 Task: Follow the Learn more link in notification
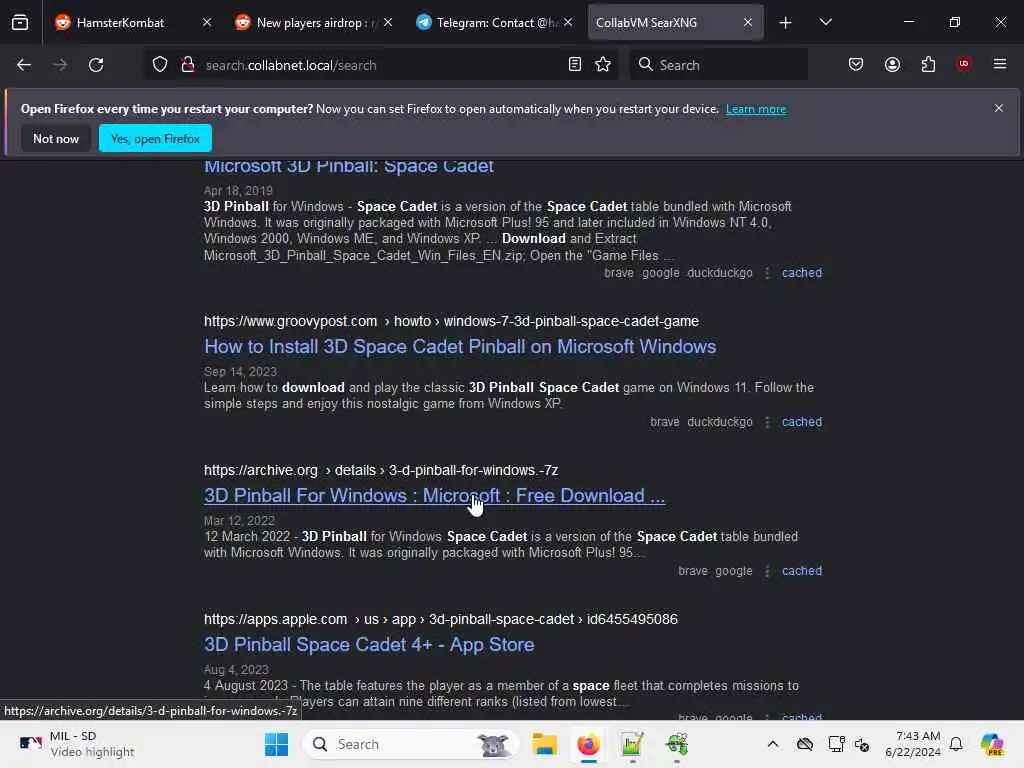tap(756, 109)
